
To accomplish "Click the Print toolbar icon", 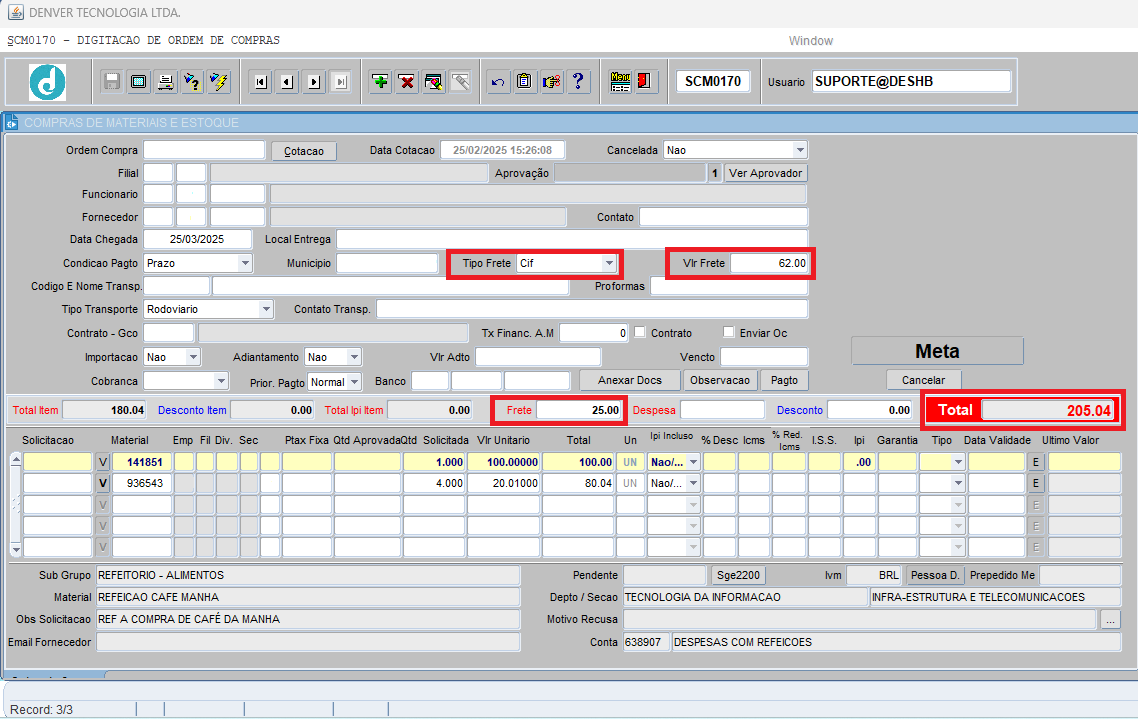I will (165, 81).
